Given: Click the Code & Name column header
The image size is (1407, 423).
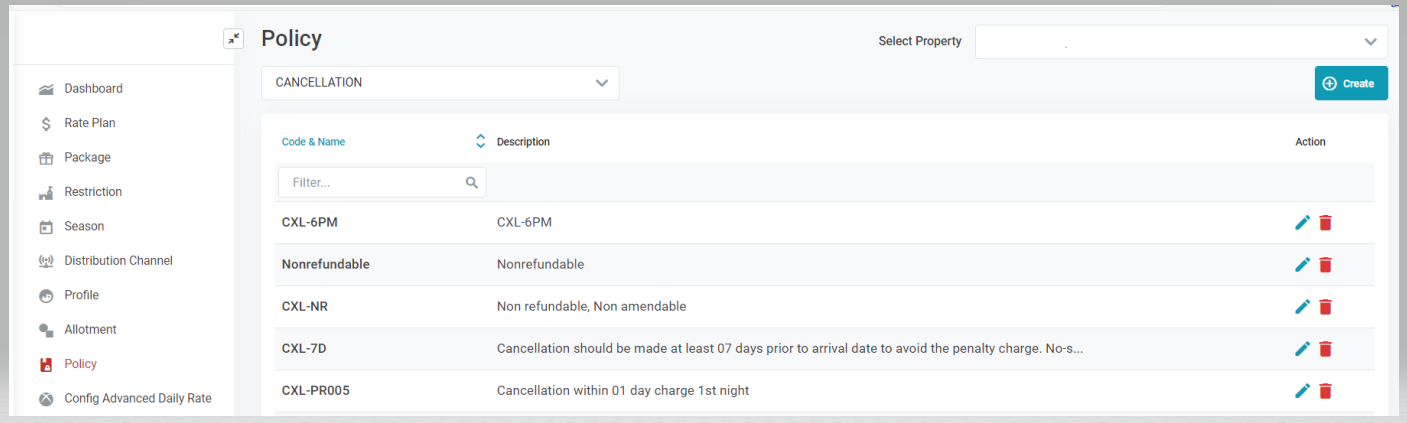Looking at the screenshot, I should tap(313, 142).
